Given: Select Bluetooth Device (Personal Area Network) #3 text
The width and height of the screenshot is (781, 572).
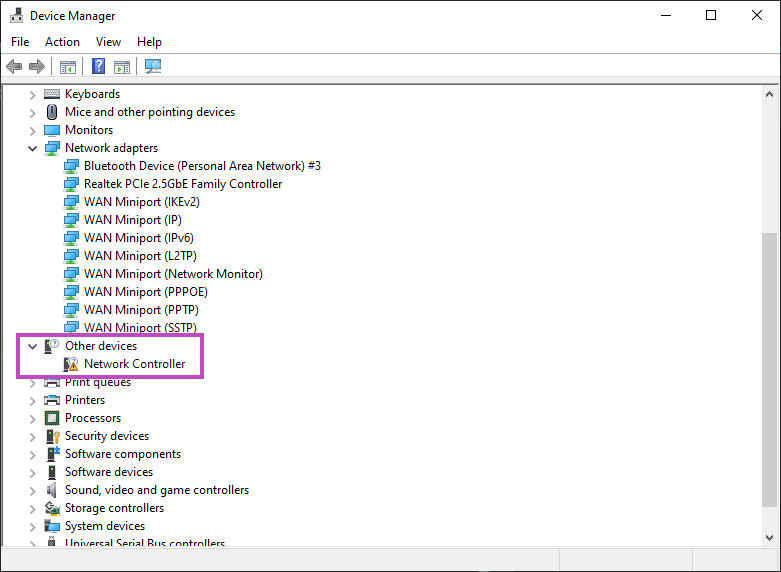Looking at the screenshot, I should 202,166.
